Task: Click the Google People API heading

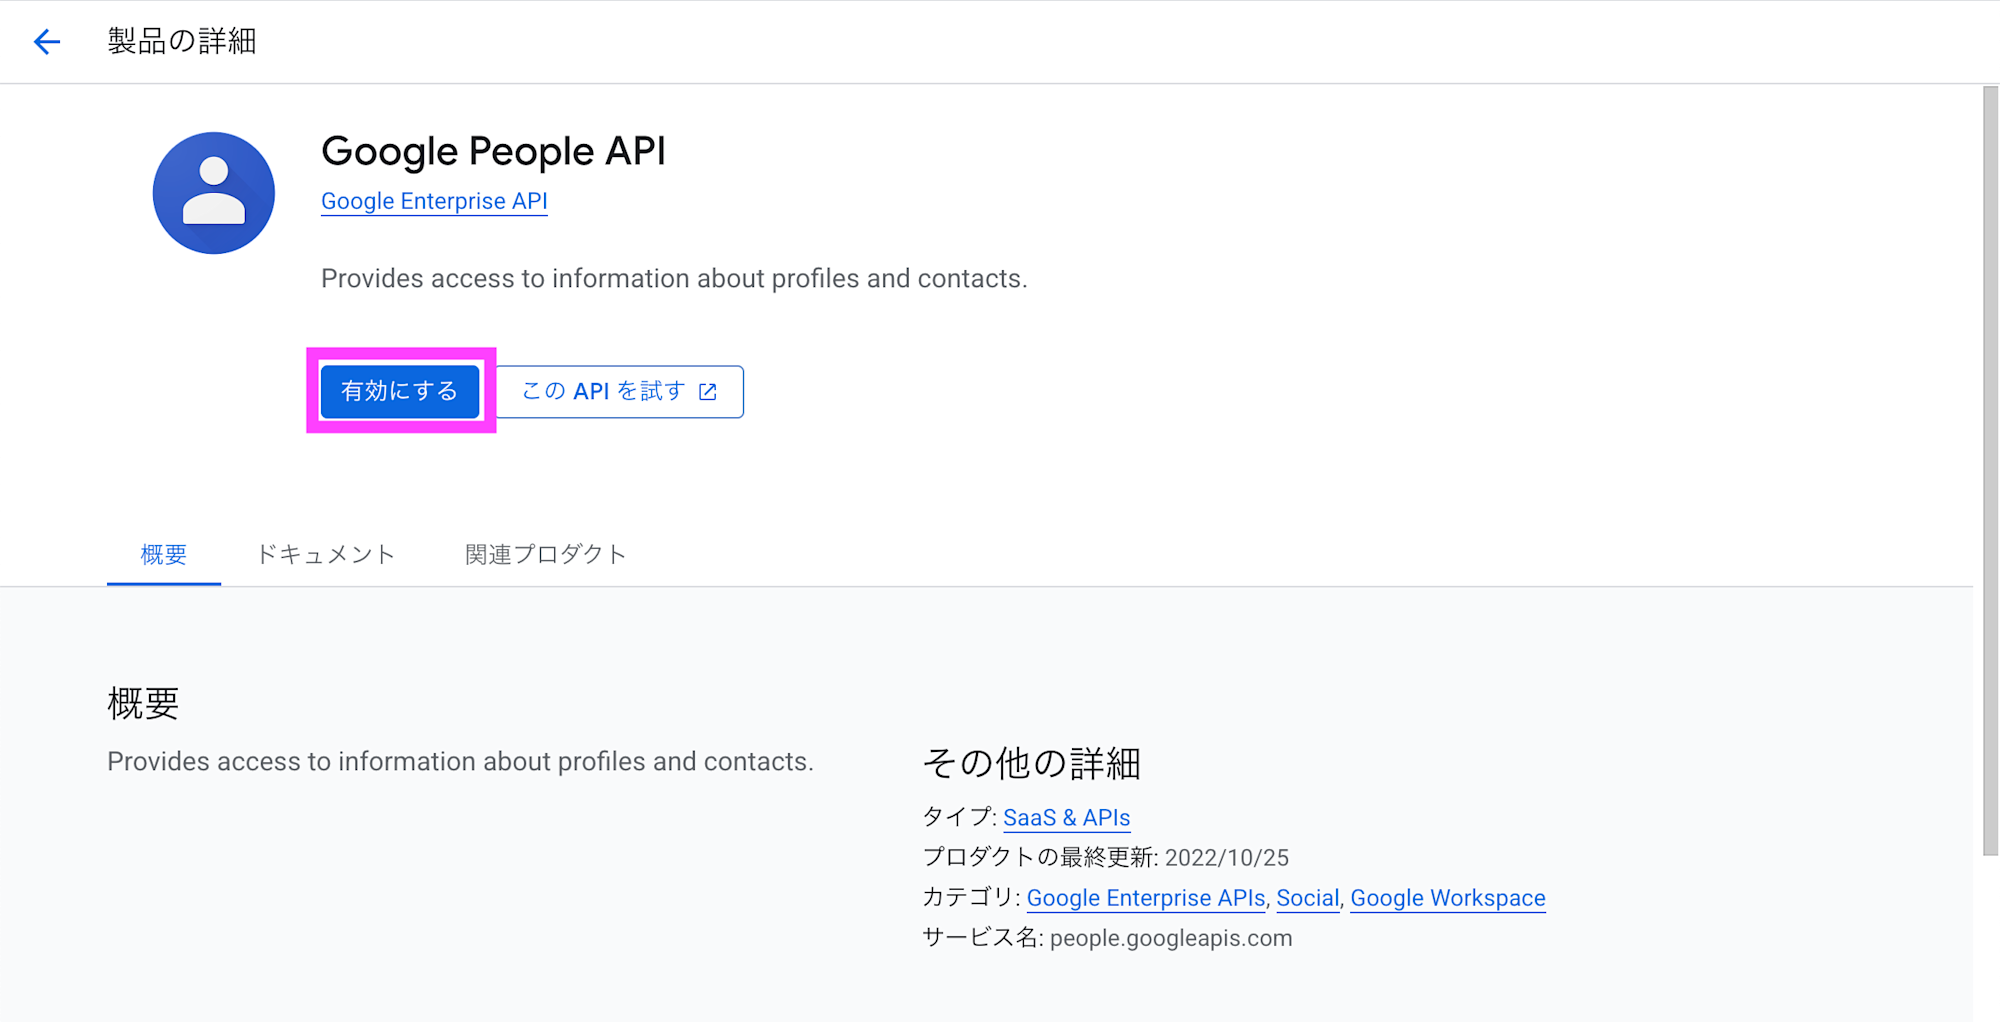Action: point(493,151)
